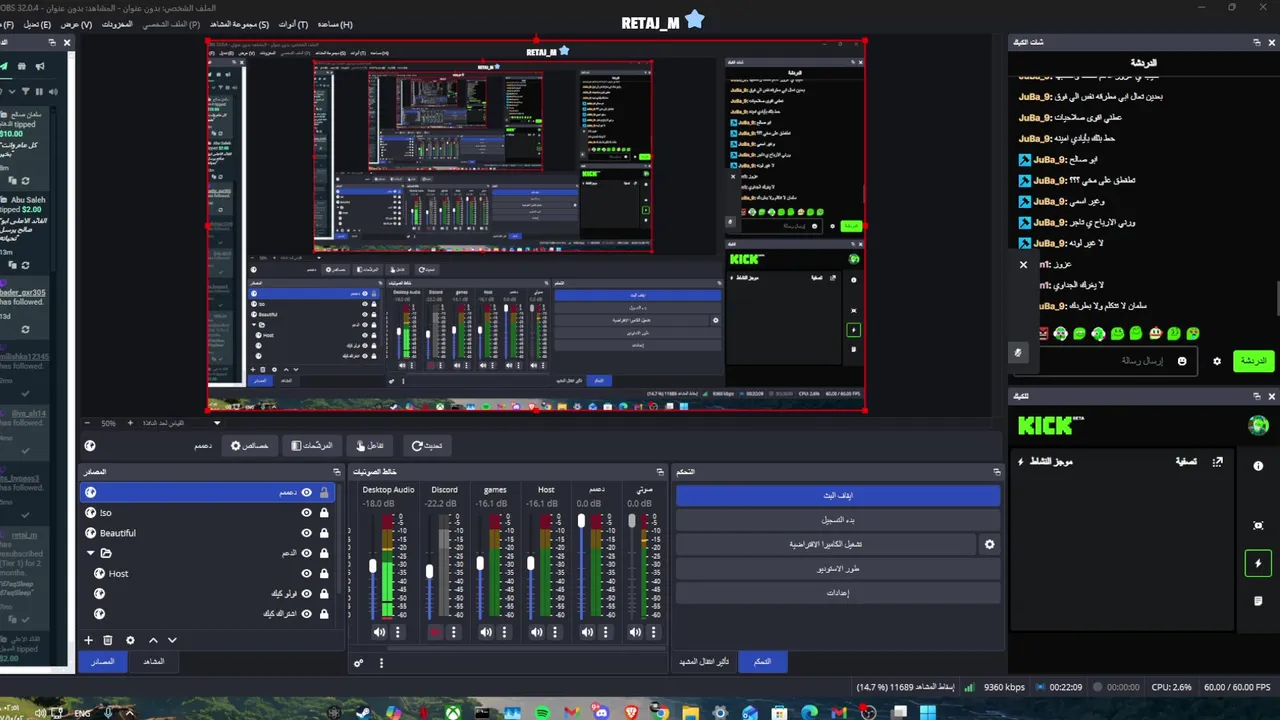Open the مجموعة المشاهد (S) menu
Viewport: 1280px width, 720px height.
point(239,24)
